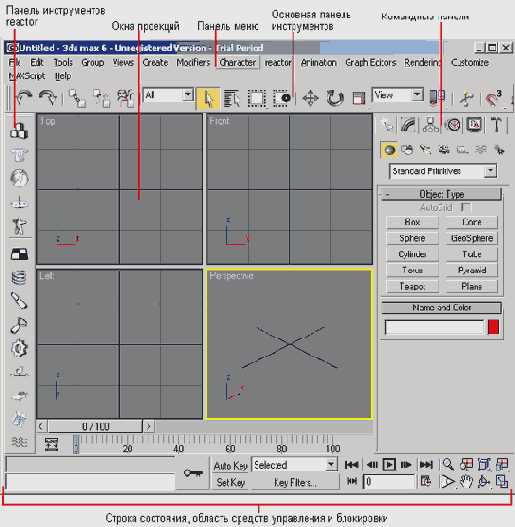The height and width of the screenshot is (527, 515).
Task: Collapse the Object Type rollout
Action: pos(441,194)
